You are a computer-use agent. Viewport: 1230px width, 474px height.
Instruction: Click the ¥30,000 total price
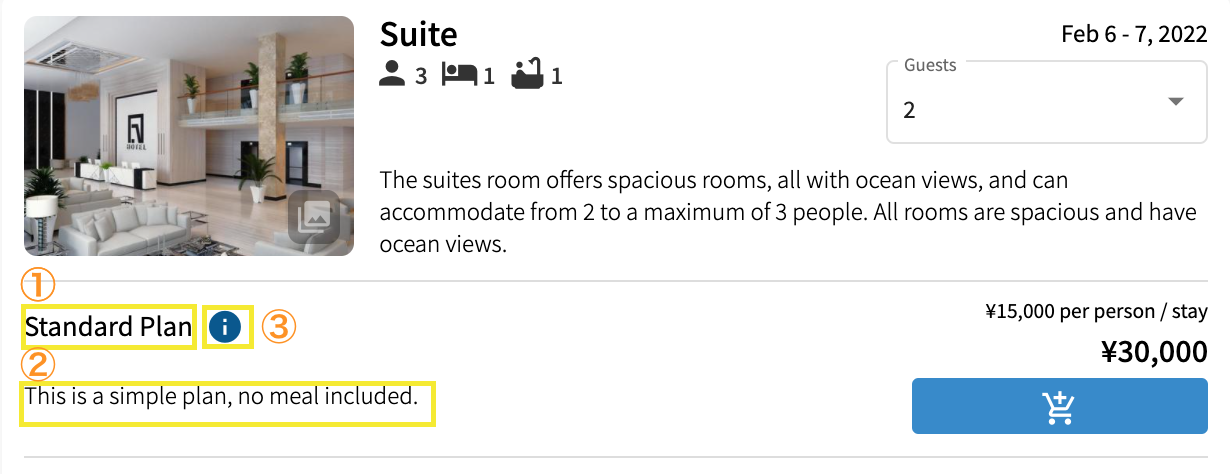pyautogui.click(x=1153, y=351)
